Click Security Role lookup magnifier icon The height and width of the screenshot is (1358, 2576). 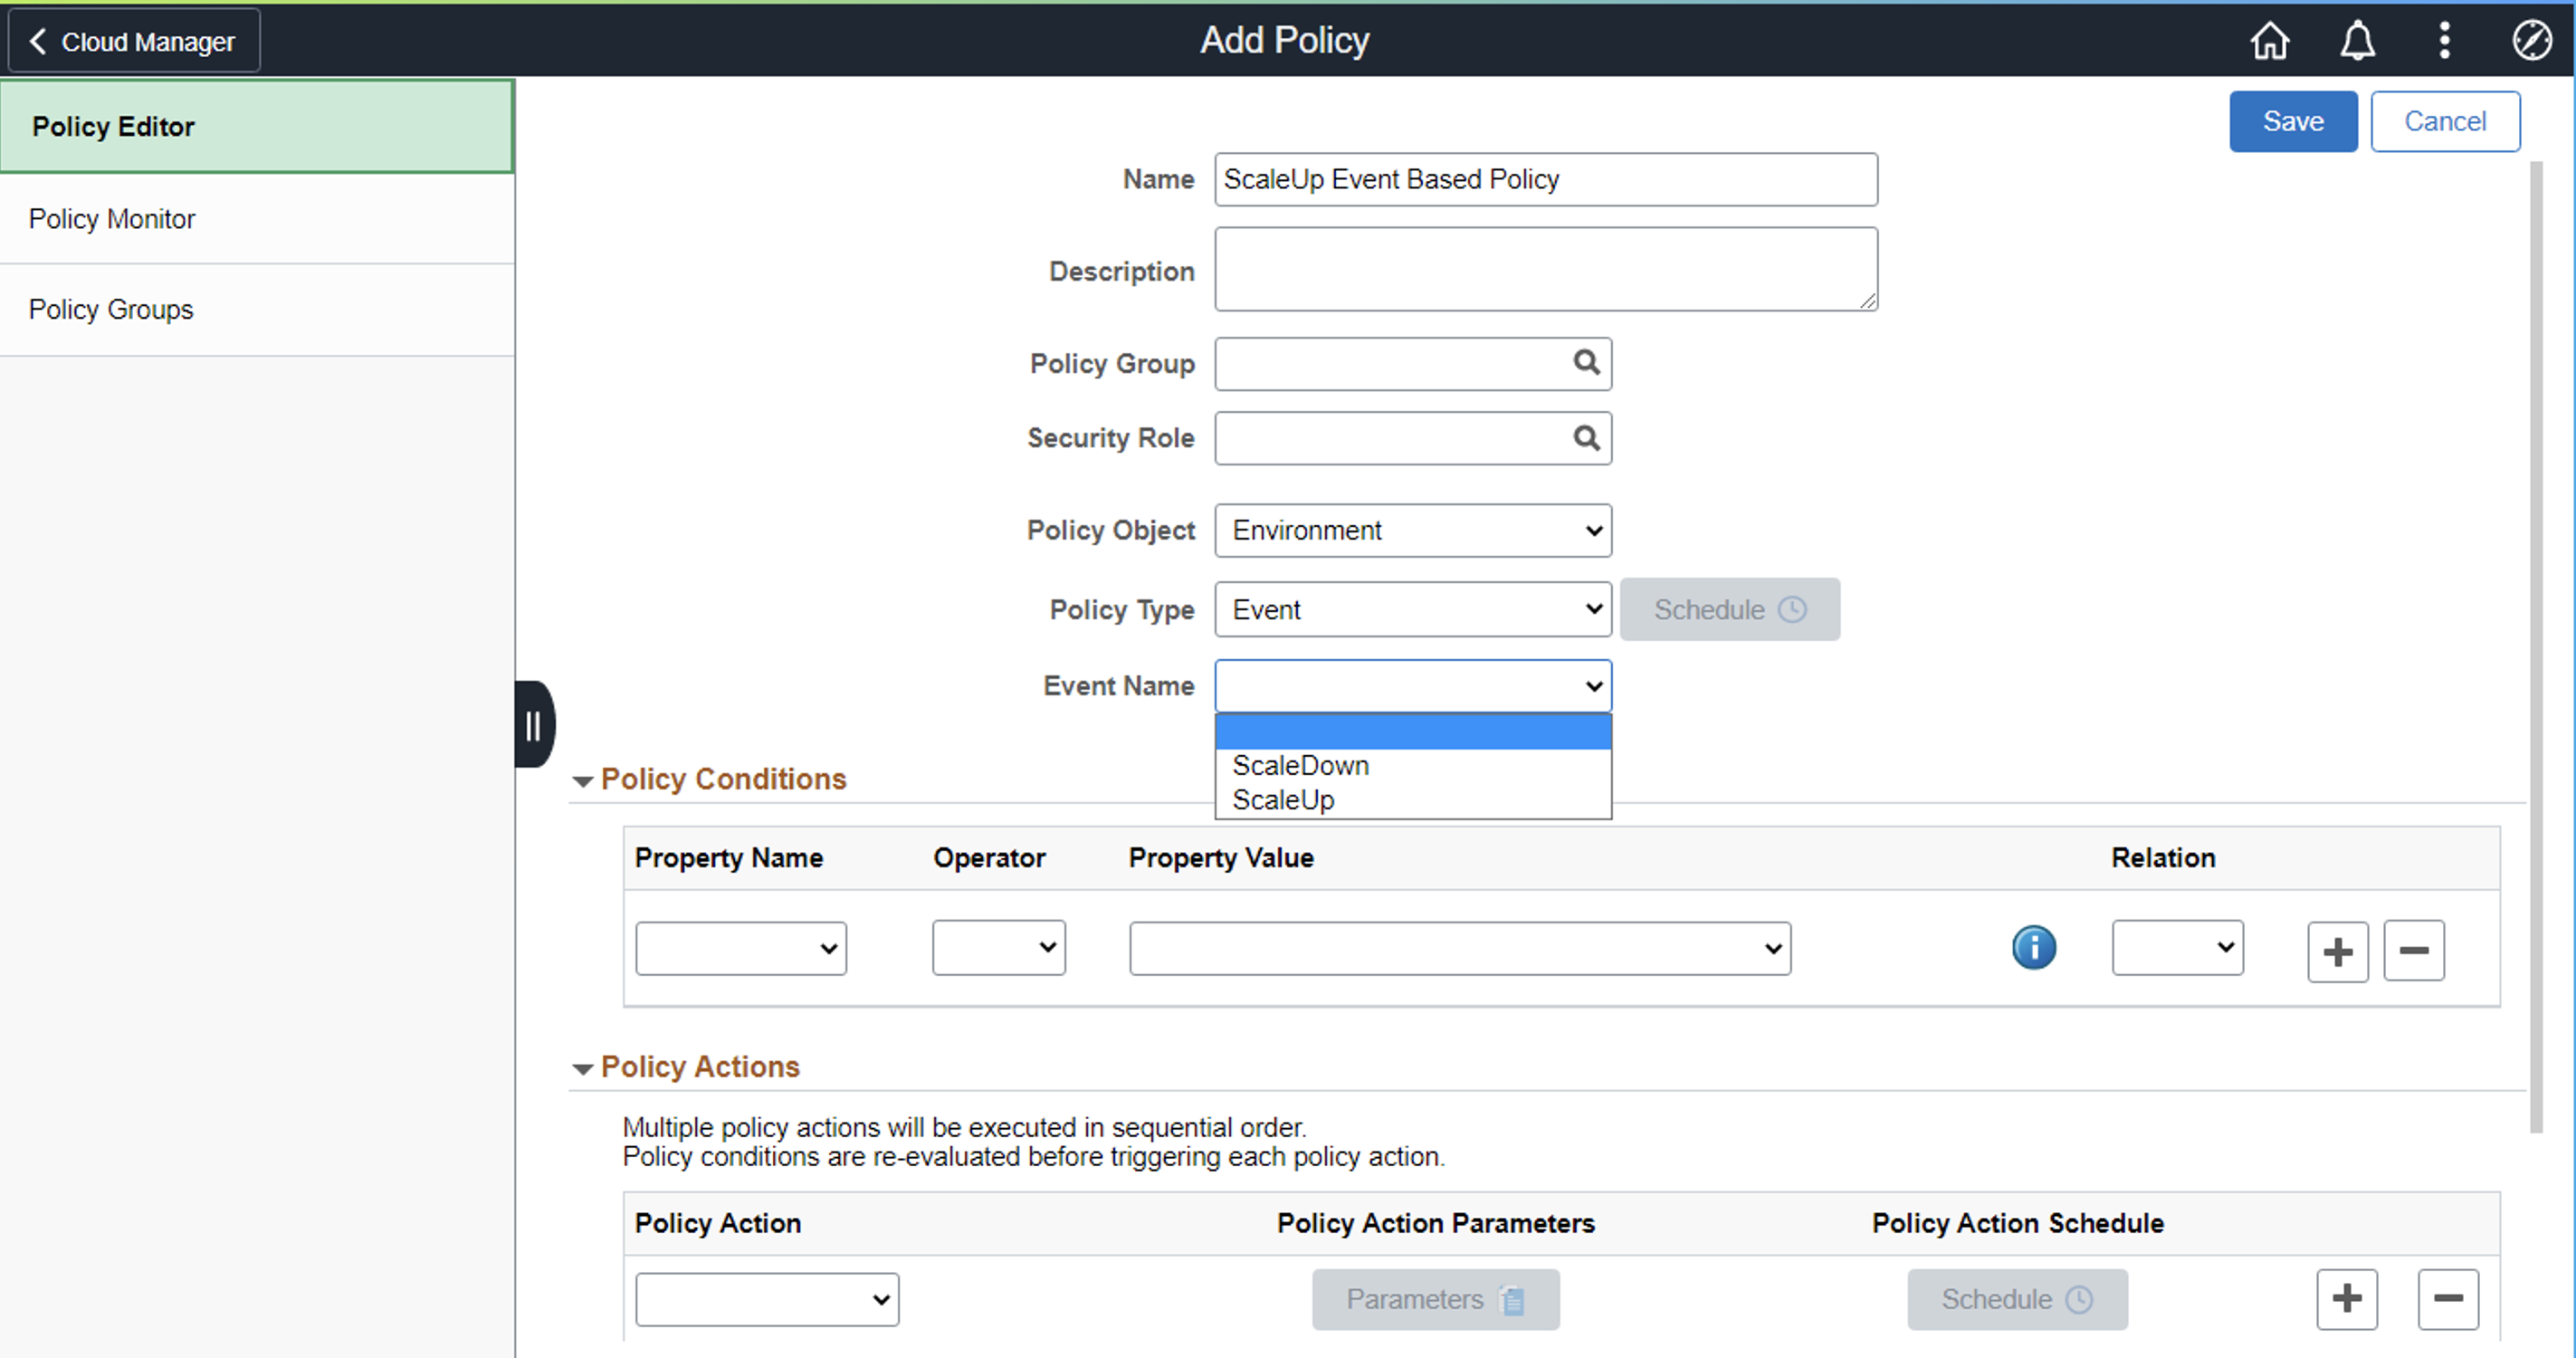pos(1586,437)
